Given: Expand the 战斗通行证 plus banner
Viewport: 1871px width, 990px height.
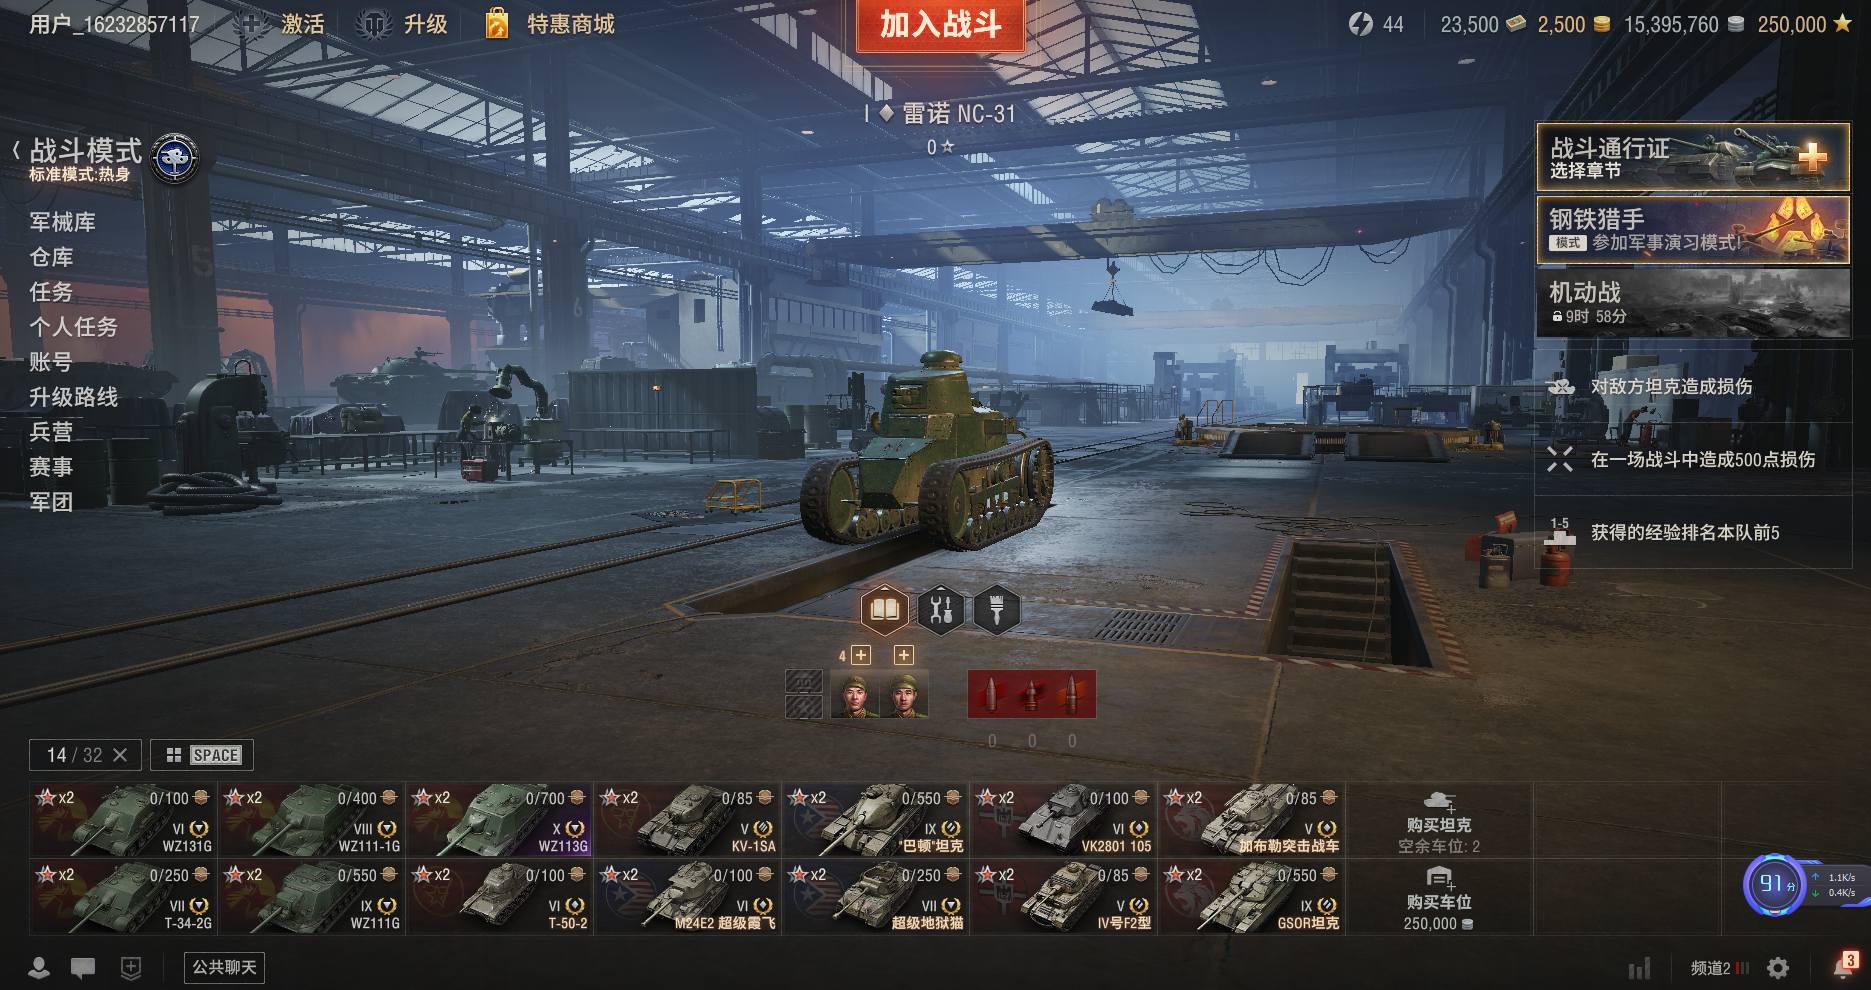Looking at the screenshot, I should point(1693,158).
